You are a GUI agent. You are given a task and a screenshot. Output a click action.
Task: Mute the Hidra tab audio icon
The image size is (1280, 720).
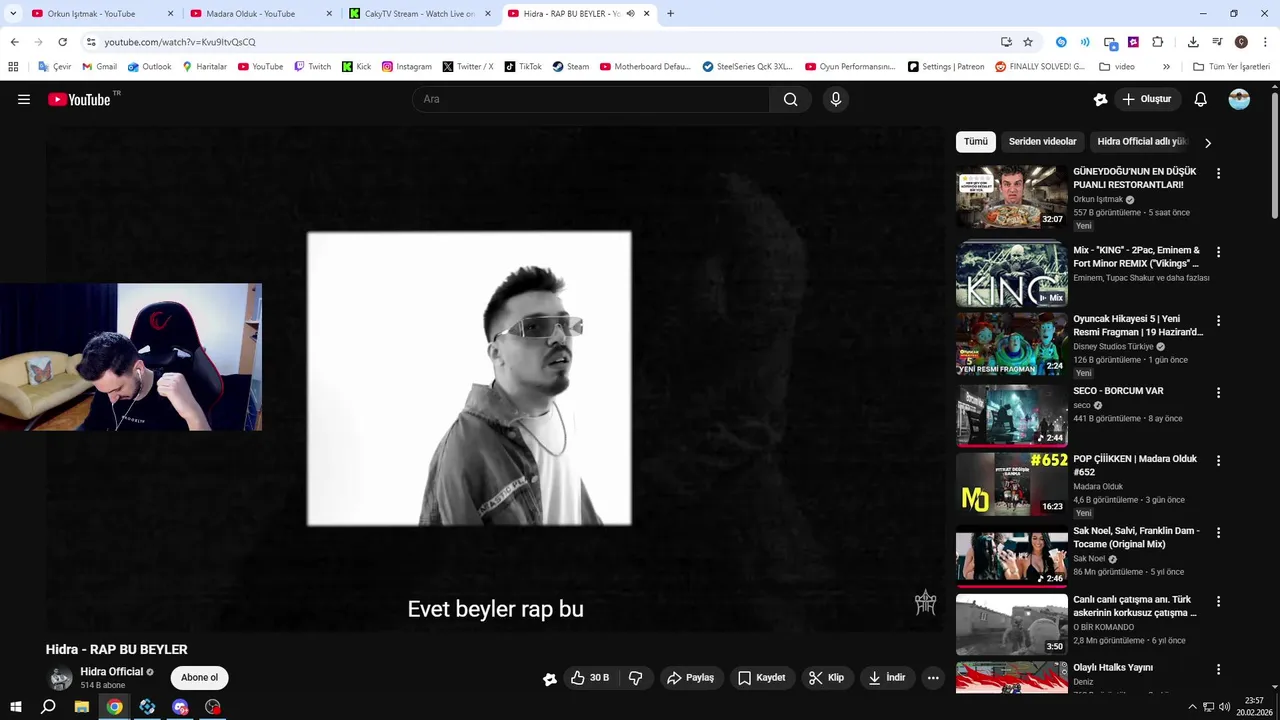631,14
